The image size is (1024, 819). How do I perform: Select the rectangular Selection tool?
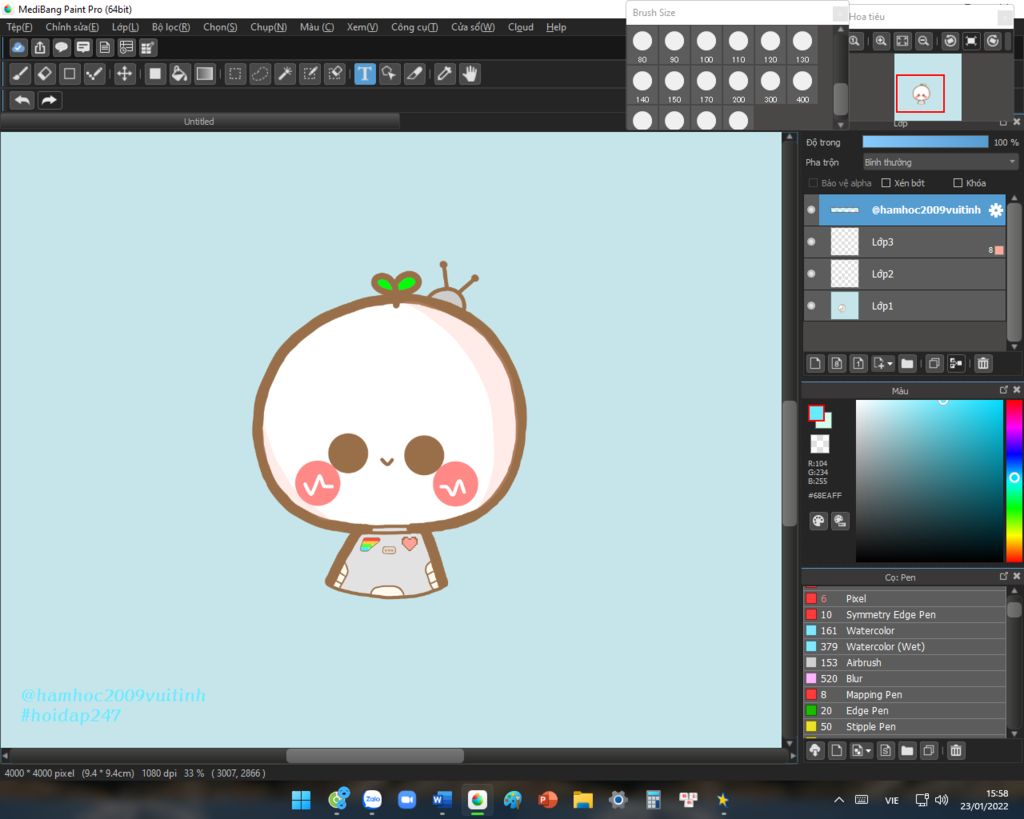pyautogui.click(x=235, y=74)
